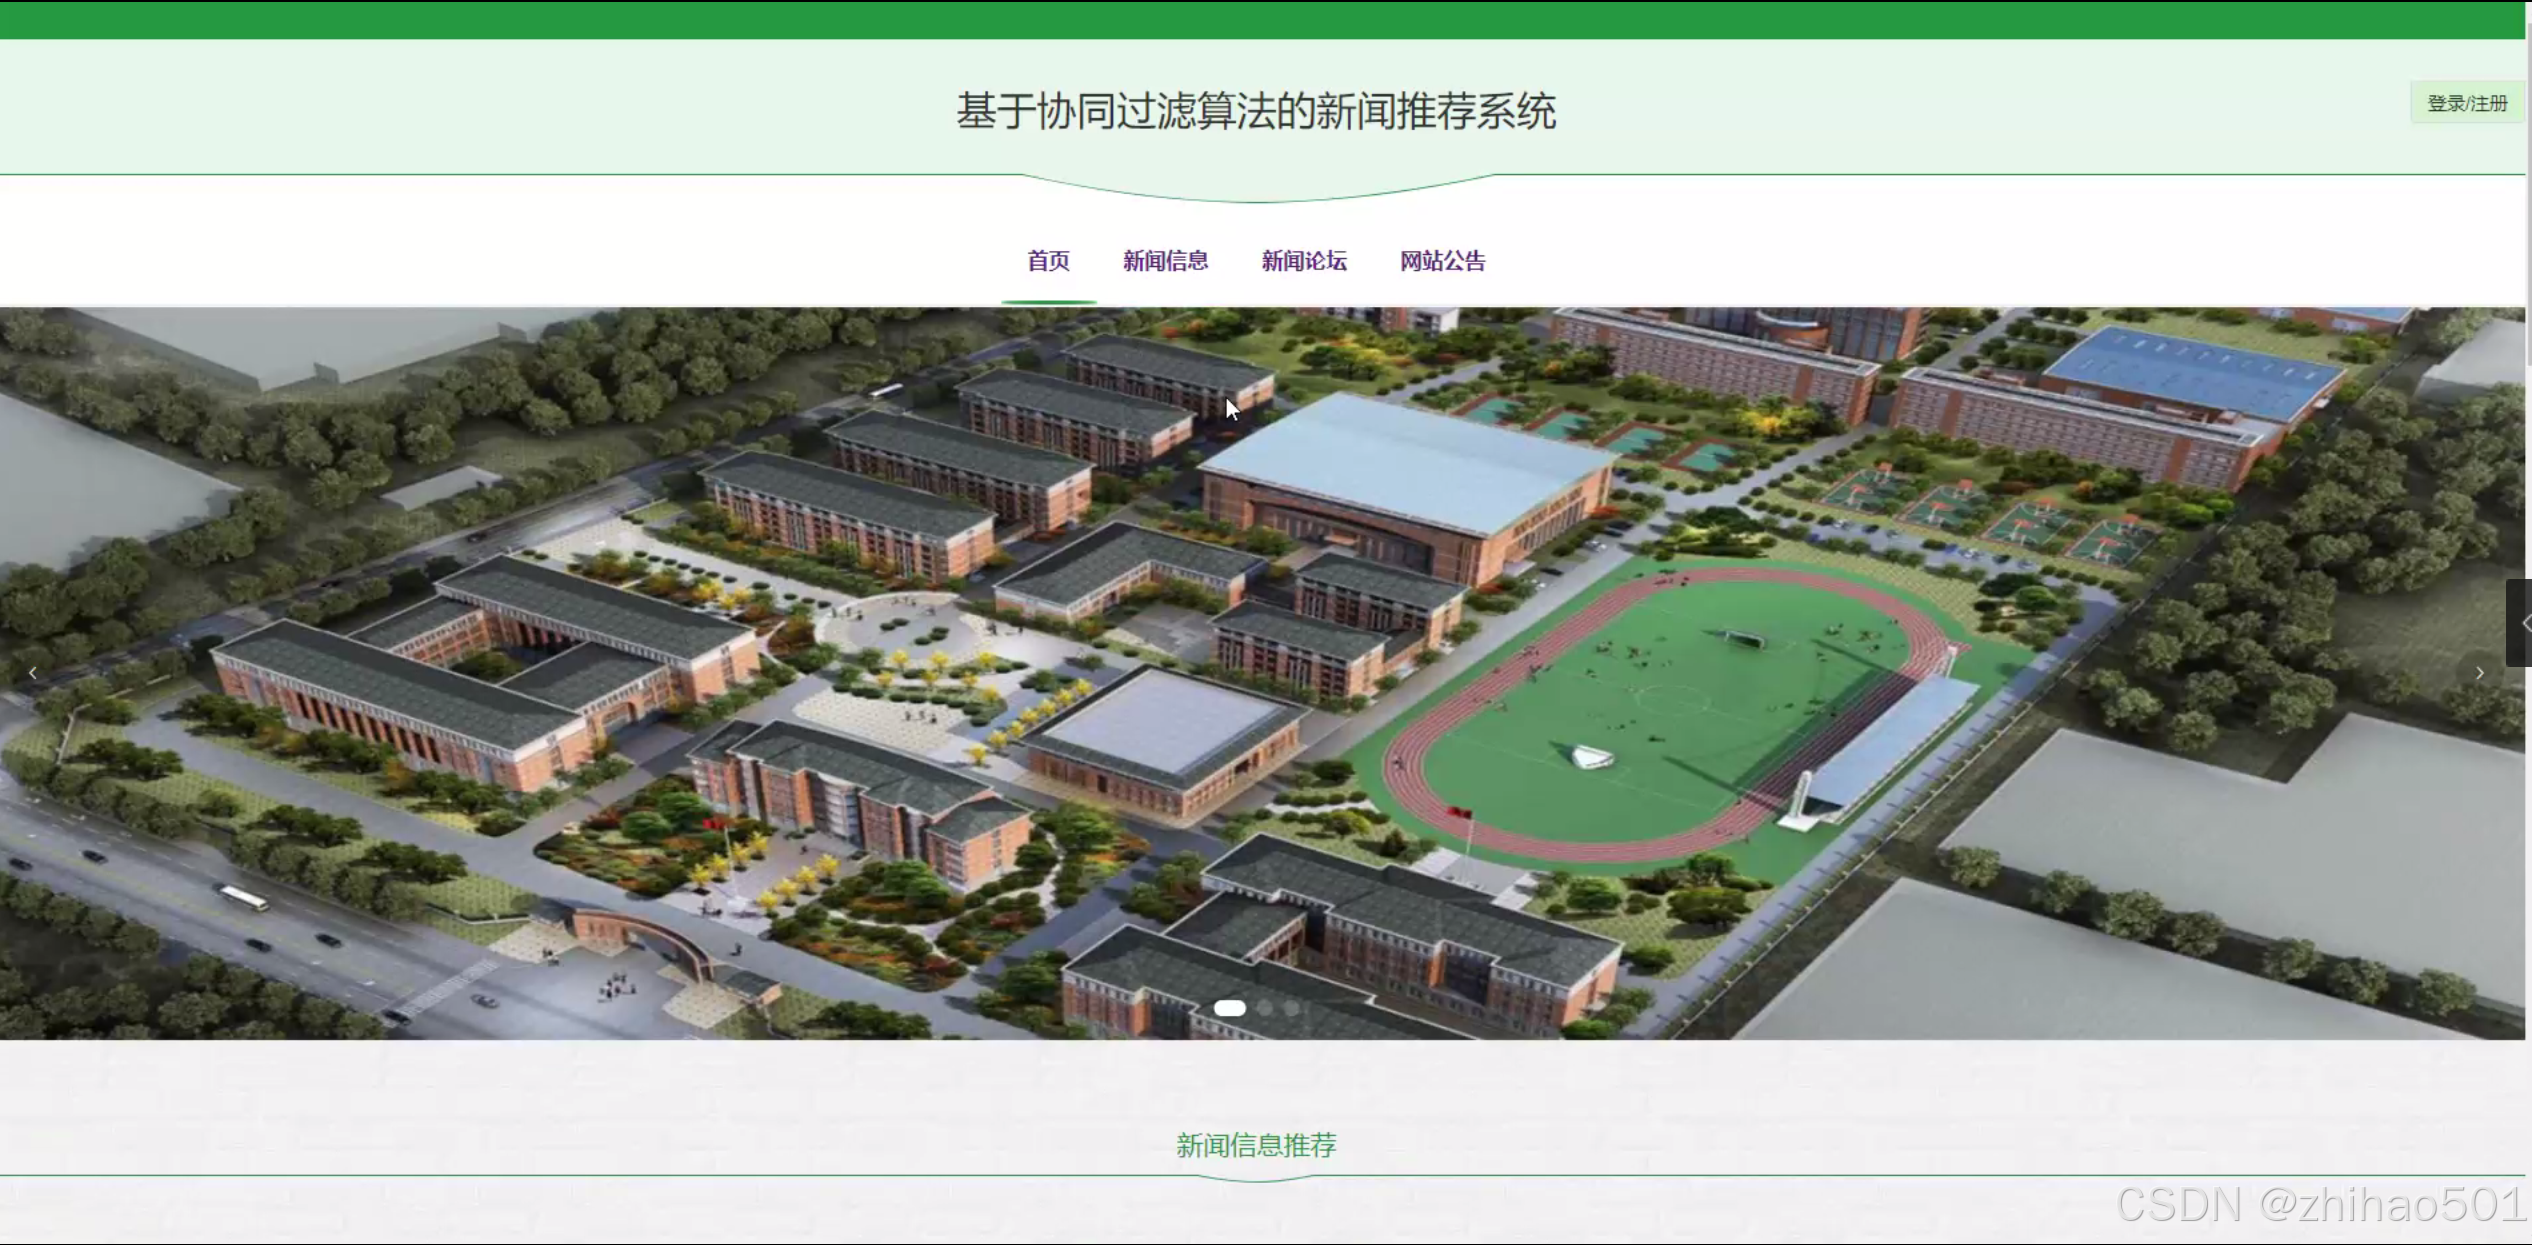This screenshot has height=1245, width=2532.
Task: View the 网站公告 announcements tab
Action: tap(1442, 261)
